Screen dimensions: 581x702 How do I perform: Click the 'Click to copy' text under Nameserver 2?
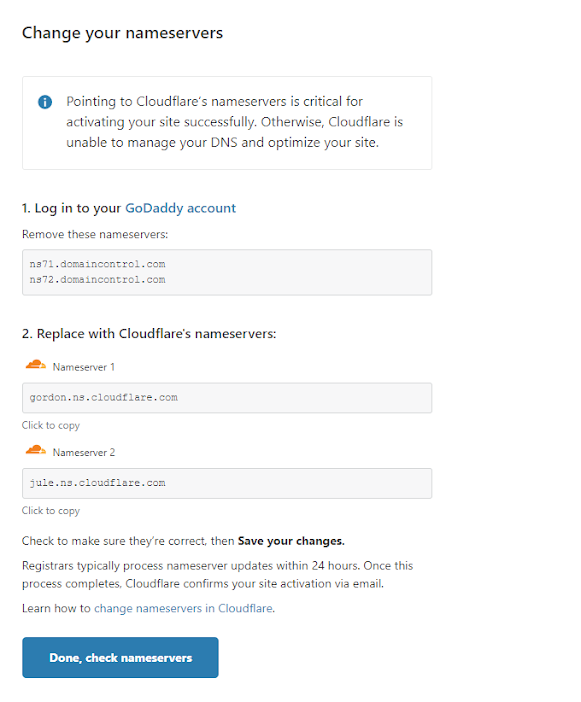(51, 511)
